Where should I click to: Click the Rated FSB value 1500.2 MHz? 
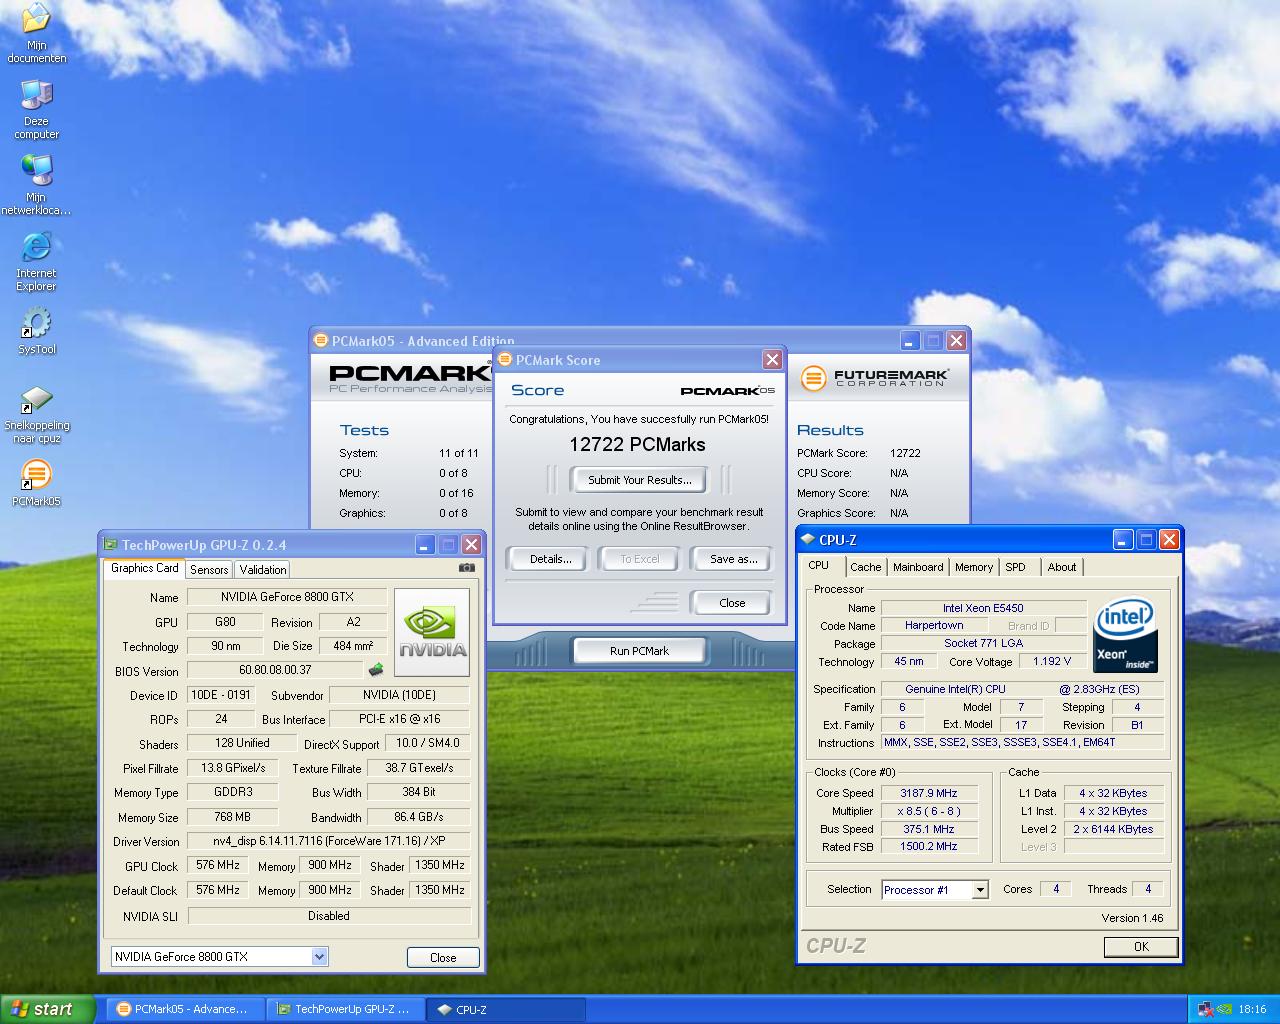click(929, 846)
